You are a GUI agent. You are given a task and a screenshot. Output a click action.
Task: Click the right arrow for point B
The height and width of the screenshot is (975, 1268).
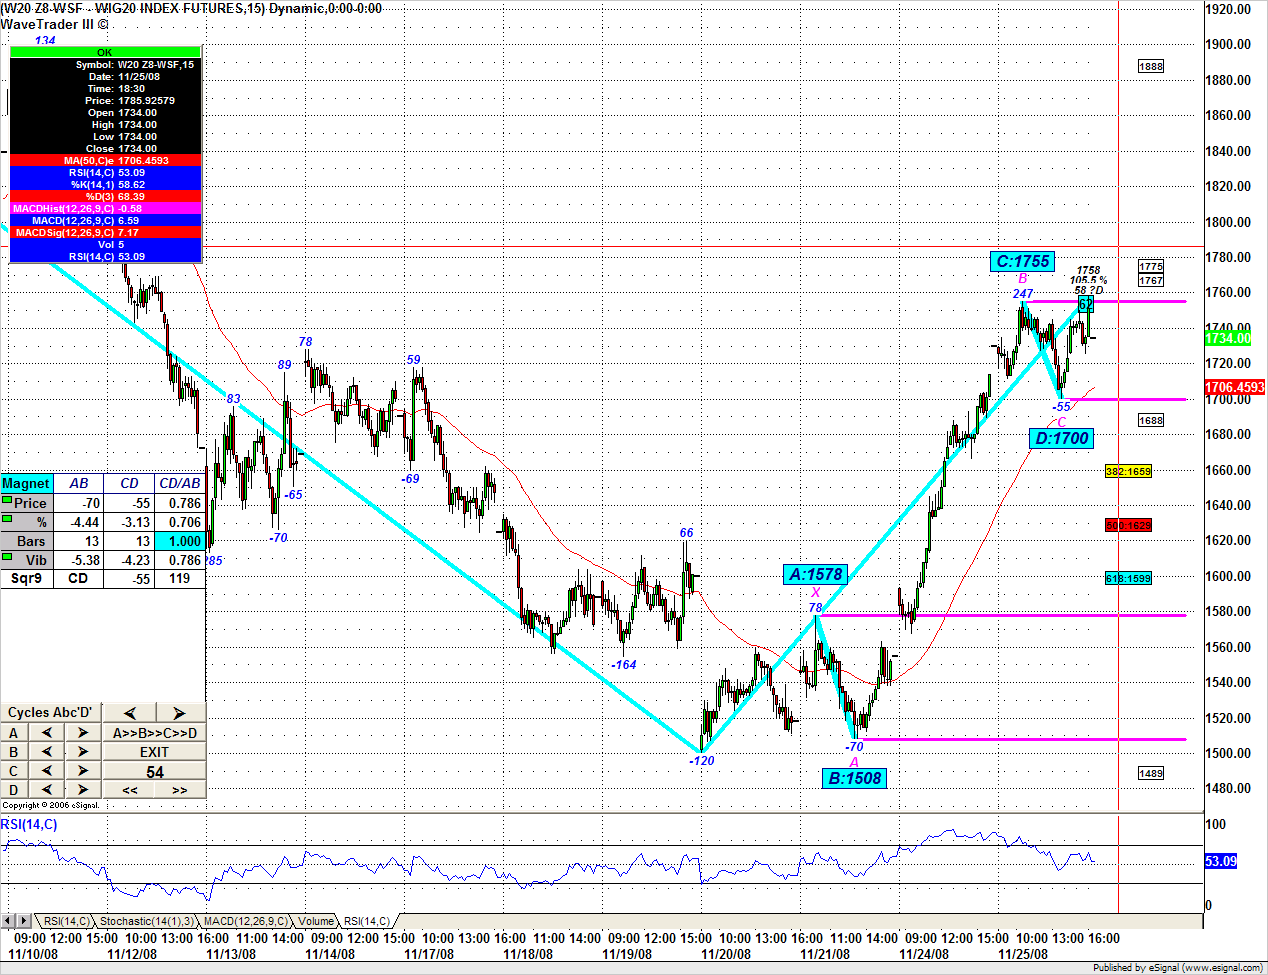(x=83, y=752)
